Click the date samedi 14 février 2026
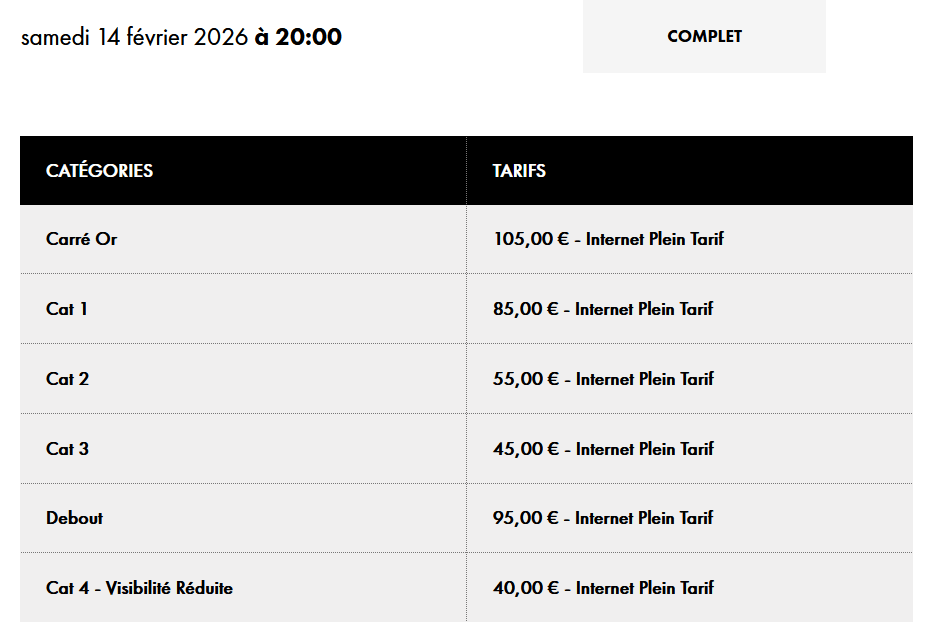Image resolution: width=931 pixels, height=642 pixels. tap(134, 38)
